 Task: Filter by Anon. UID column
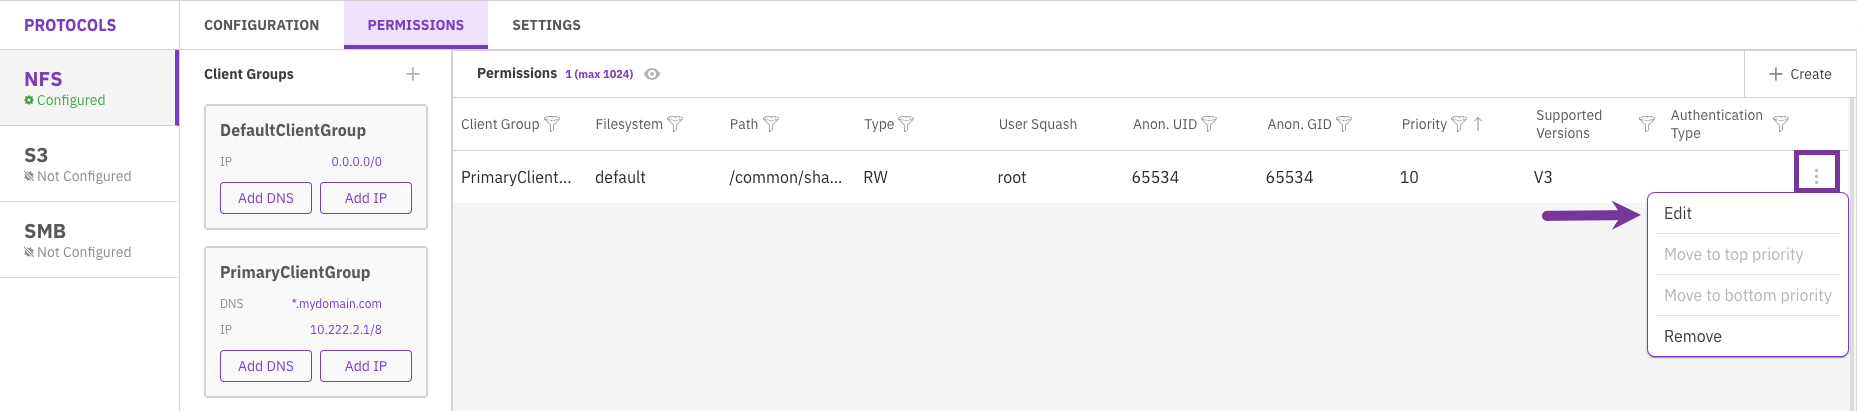pos(1209,124)
